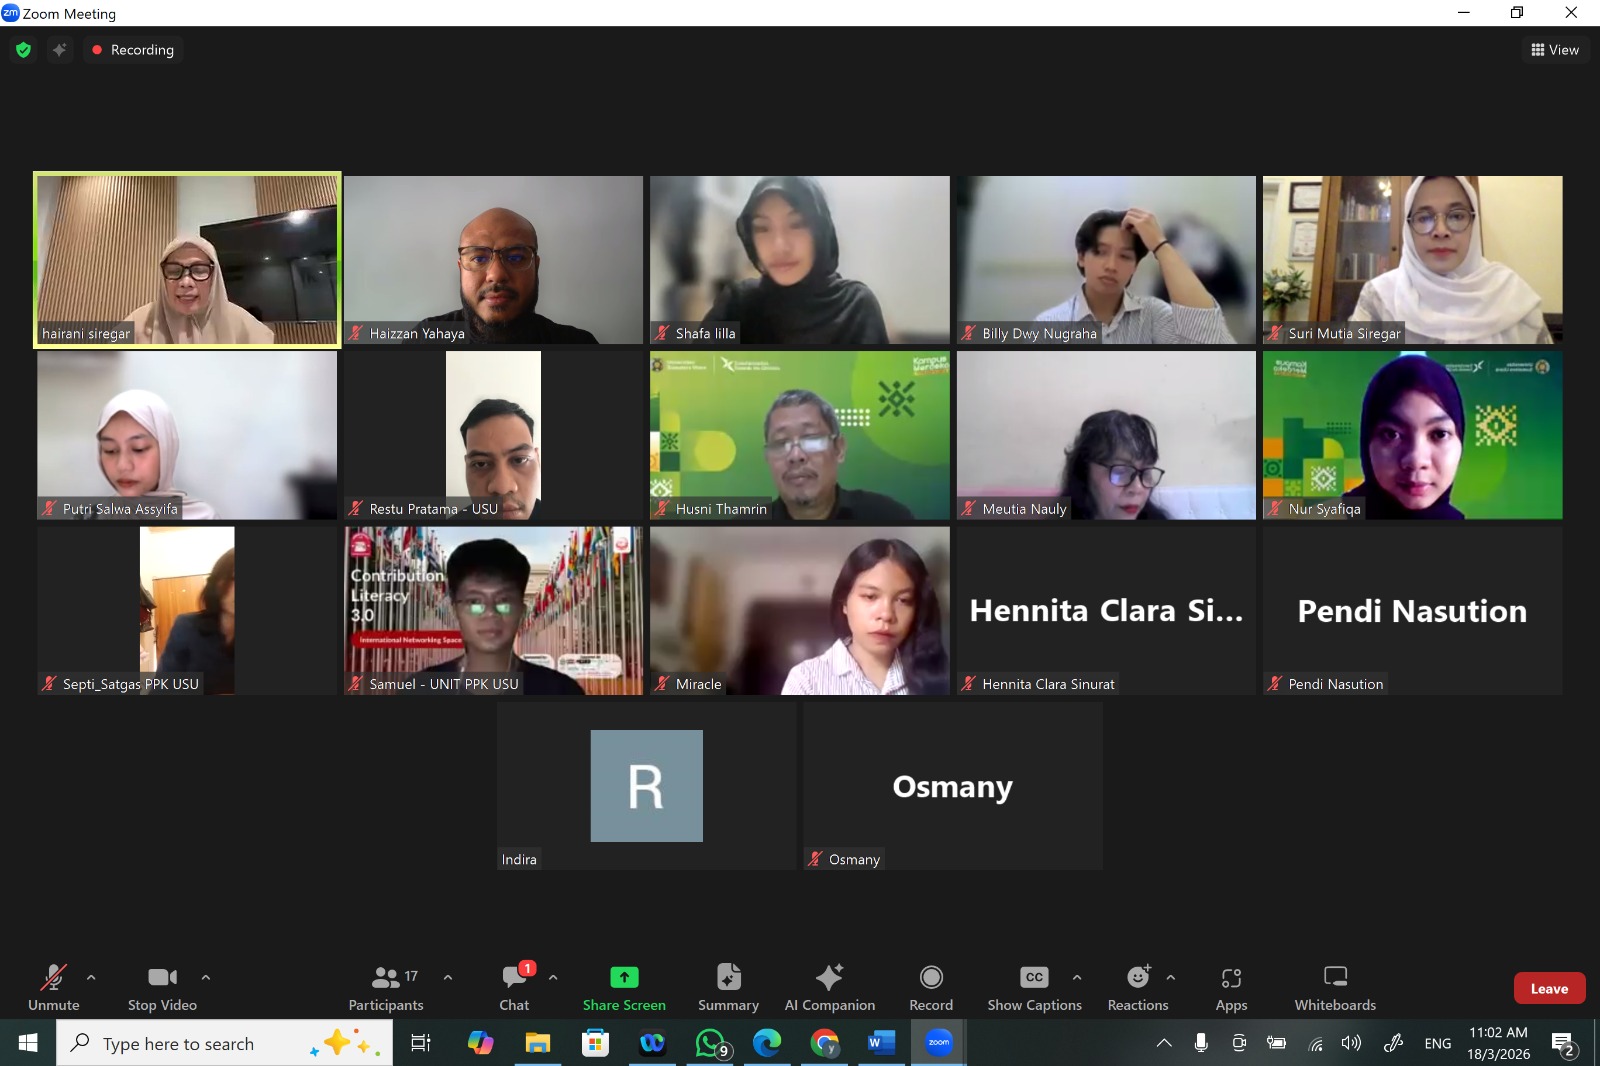The width and height of the screenshot is (1600, 1066).
Task: Select hairani siregar's video tile
Action: coord(187,260)
